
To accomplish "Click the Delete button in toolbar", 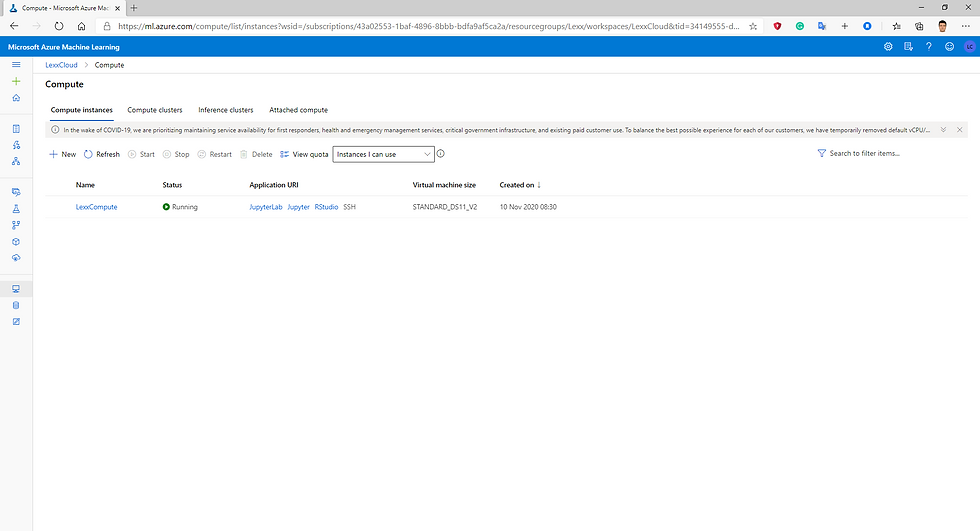I will [256, 154].
